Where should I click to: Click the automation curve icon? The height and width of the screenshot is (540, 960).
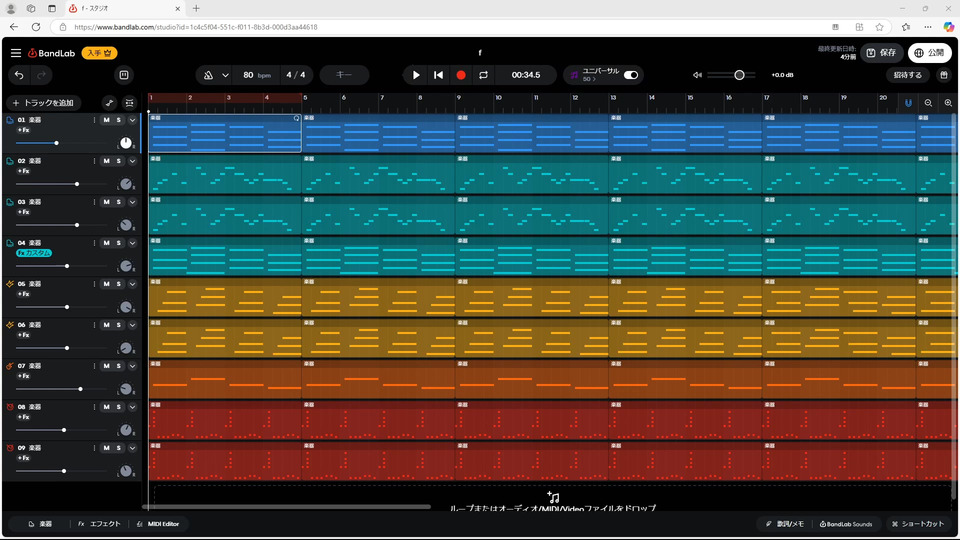(x=109, y=103)
